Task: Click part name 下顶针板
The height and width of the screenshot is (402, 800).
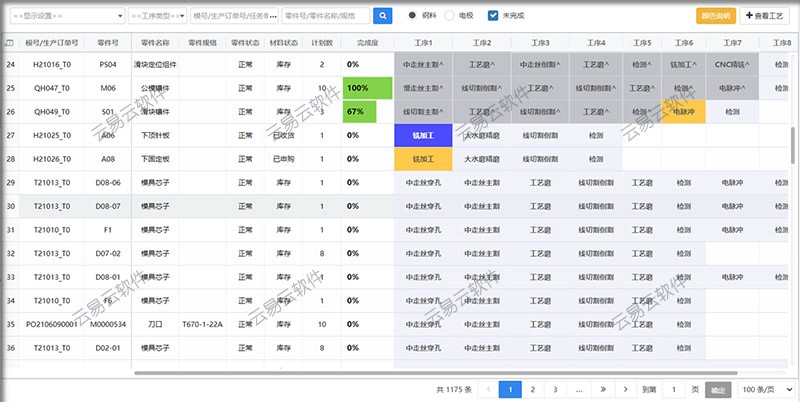Action: coord(155,135)
